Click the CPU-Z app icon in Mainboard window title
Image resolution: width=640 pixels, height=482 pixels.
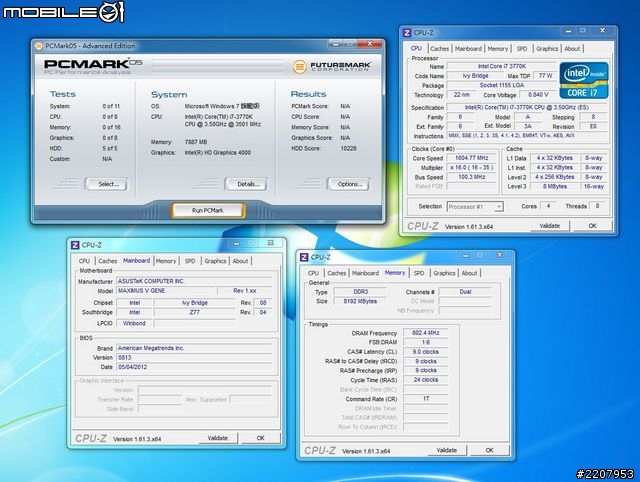click(x=75, y=245)
